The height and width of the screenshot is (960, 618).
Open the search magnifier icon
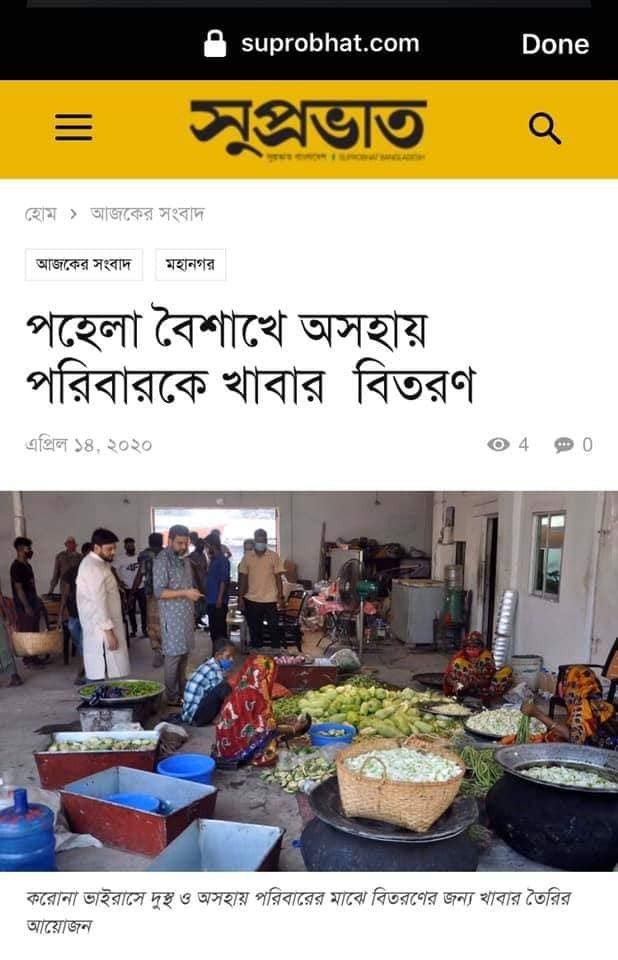[x=545, y=129]
